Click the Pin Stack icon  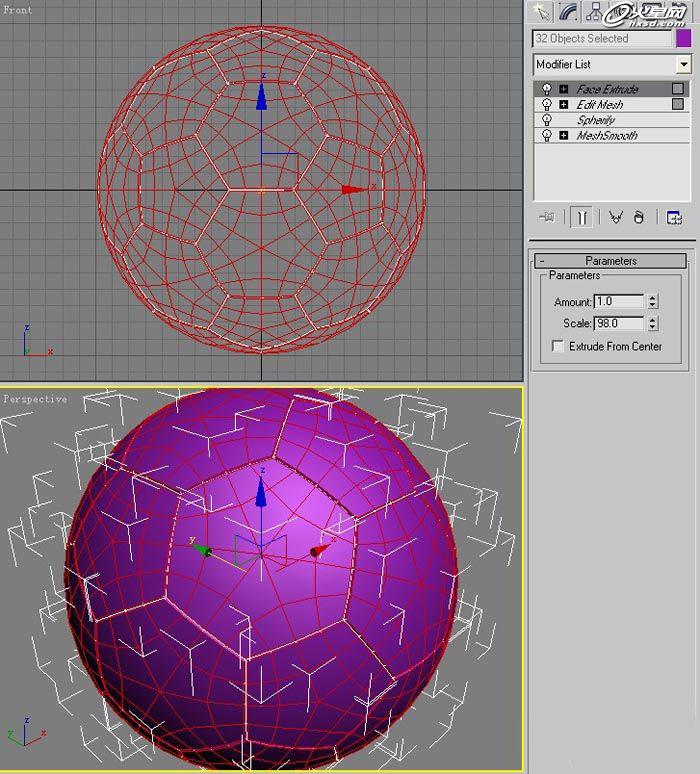[547, 217]
